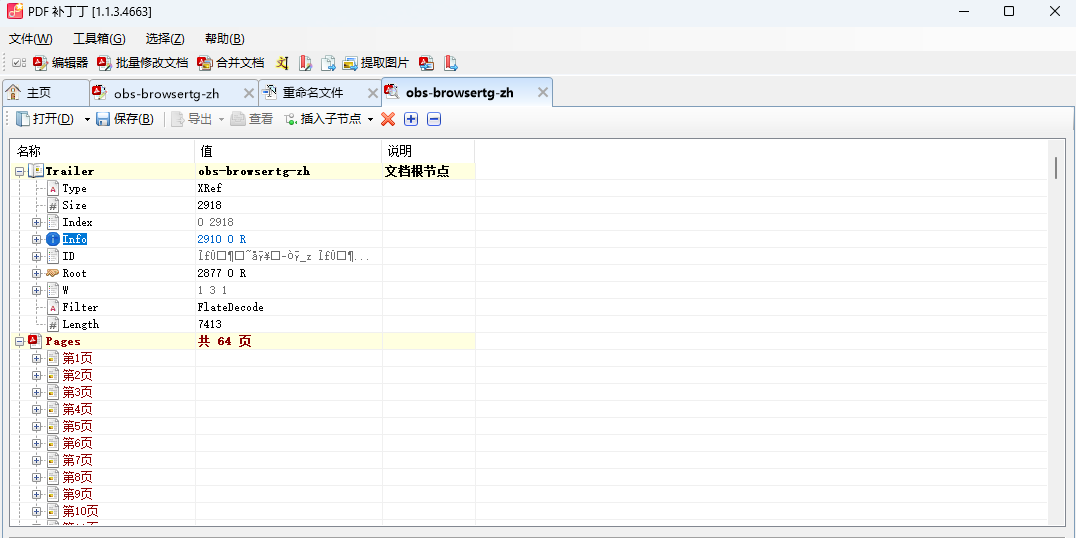Open the 工具箱 menu
The height and width of the screenshot is (538, 1076).
[99, 39]
